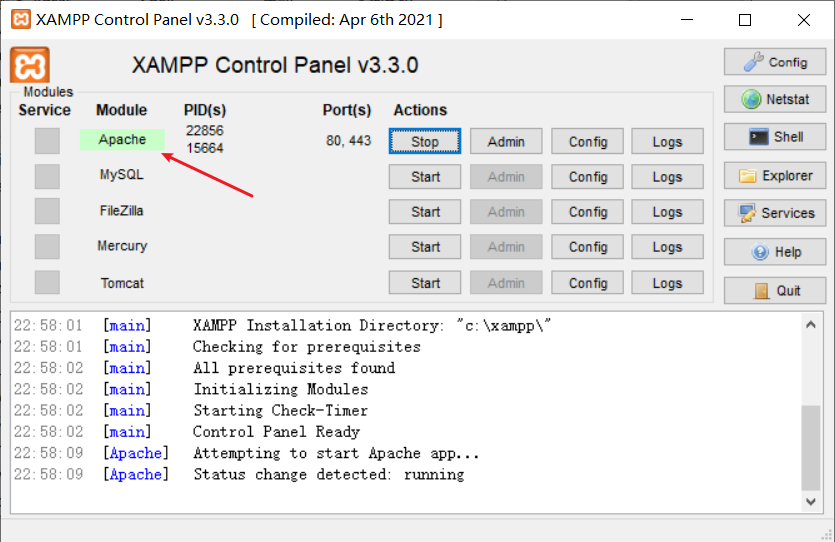The image size is (835, 542).
Task: Open MySQL Config options
Action: tap(587, 176)
